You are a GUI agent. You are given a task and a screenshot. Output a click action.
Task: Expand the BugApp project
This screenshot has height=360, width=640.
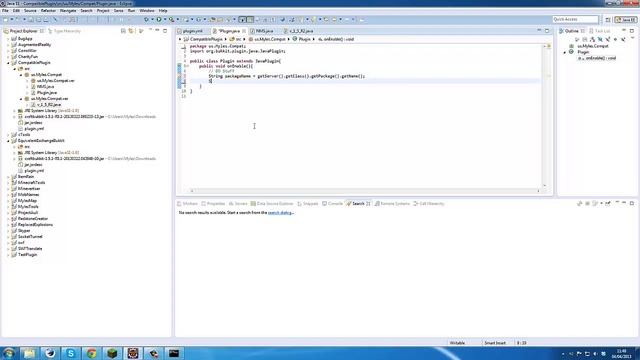click(x=8, y=39)
